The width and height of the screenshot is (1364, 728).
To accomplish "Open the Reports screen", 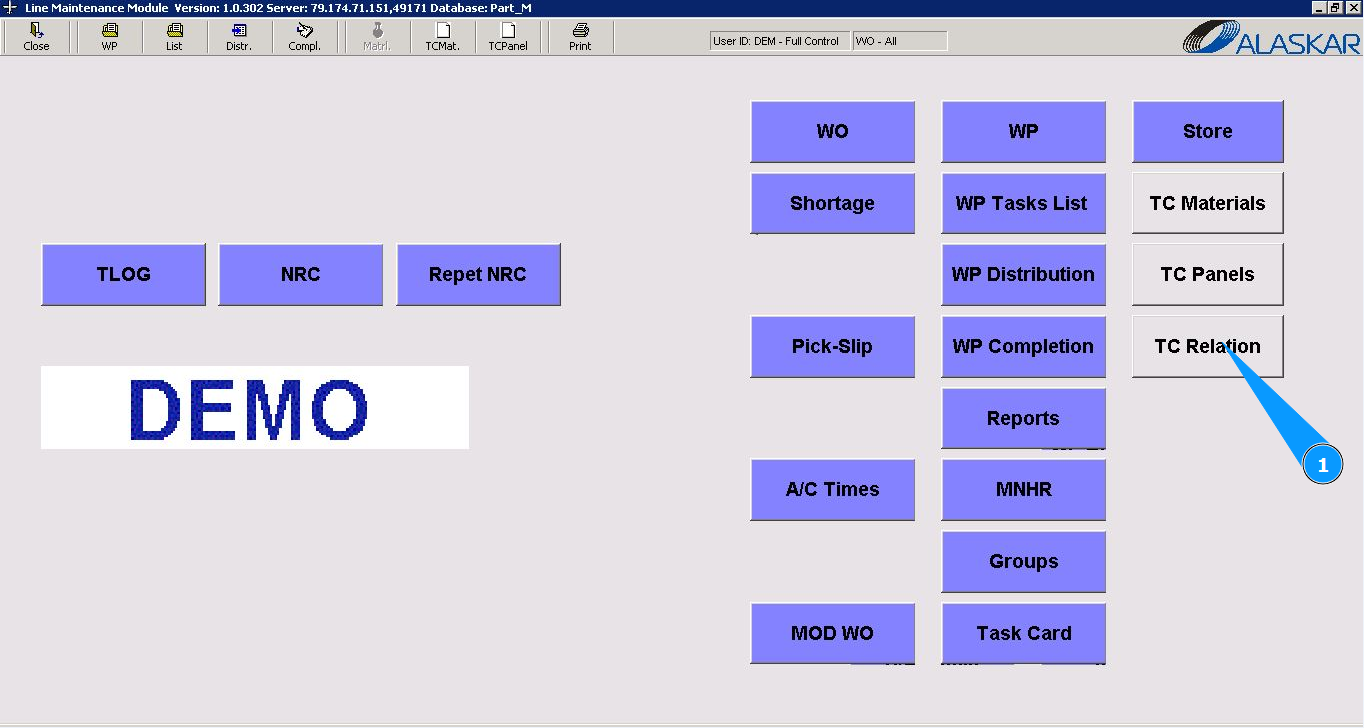I will (1023, 418).
